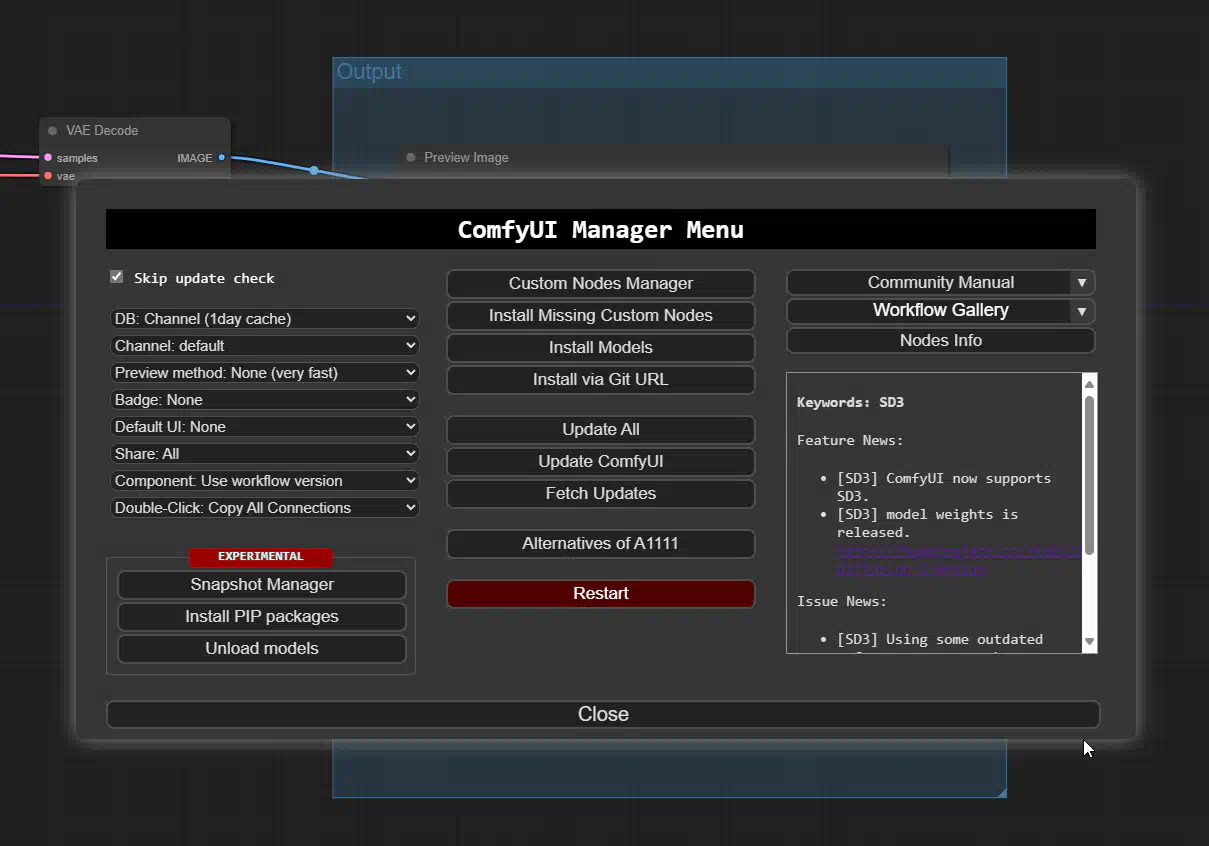The width and height of the screenshot is (1209, 846).
Task: Click the VAE Decode node title
Action: pyautogui.click(x=102, y=131)
